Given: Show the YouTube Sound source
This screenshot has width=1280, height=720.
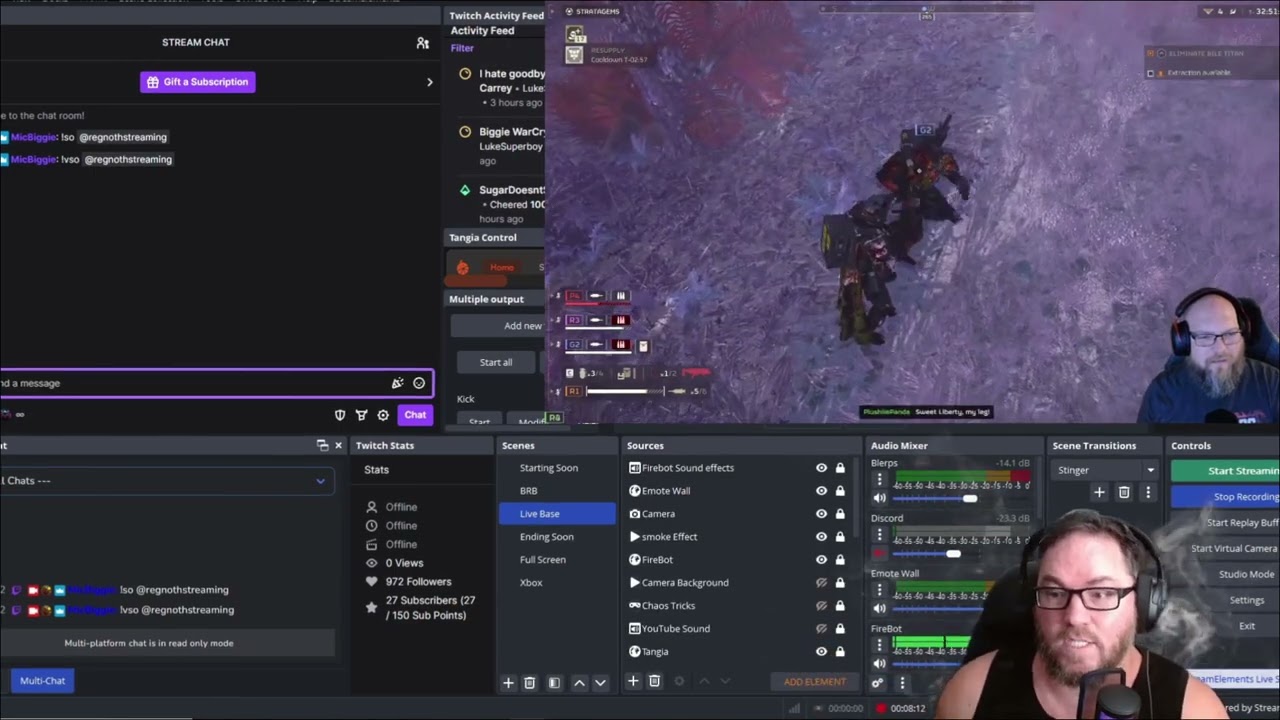Looking at the screenshot, I should point(821,629).
